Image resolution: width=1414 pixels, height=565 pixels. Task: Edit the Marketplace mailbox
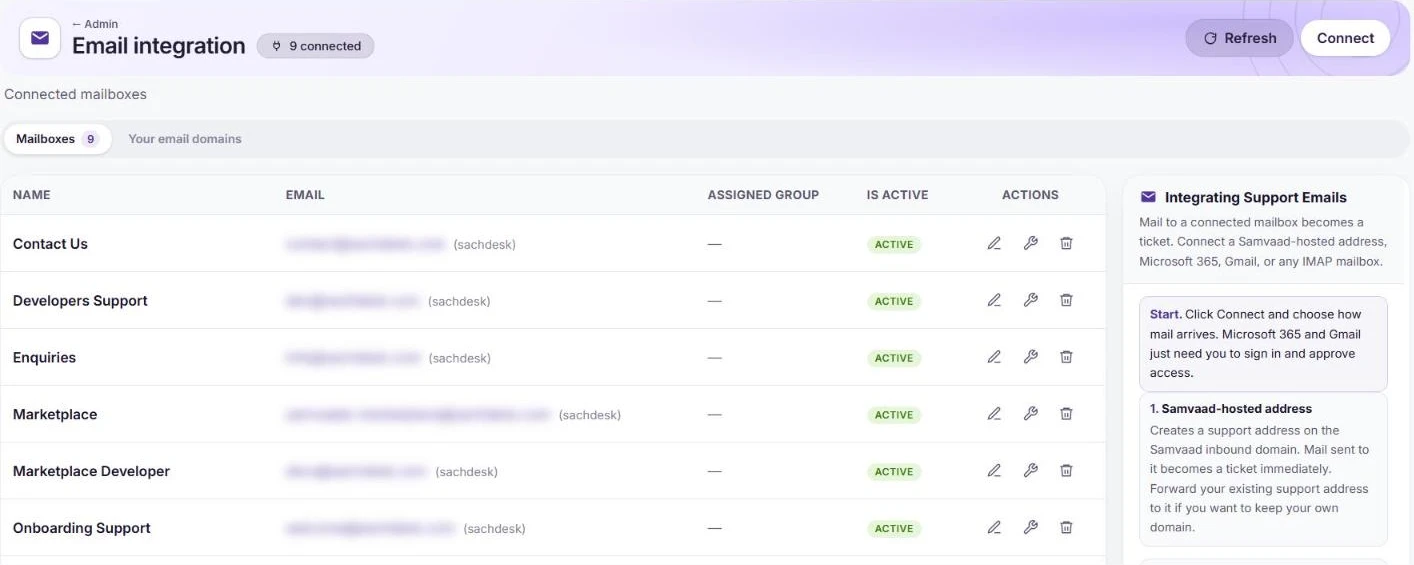994,414
